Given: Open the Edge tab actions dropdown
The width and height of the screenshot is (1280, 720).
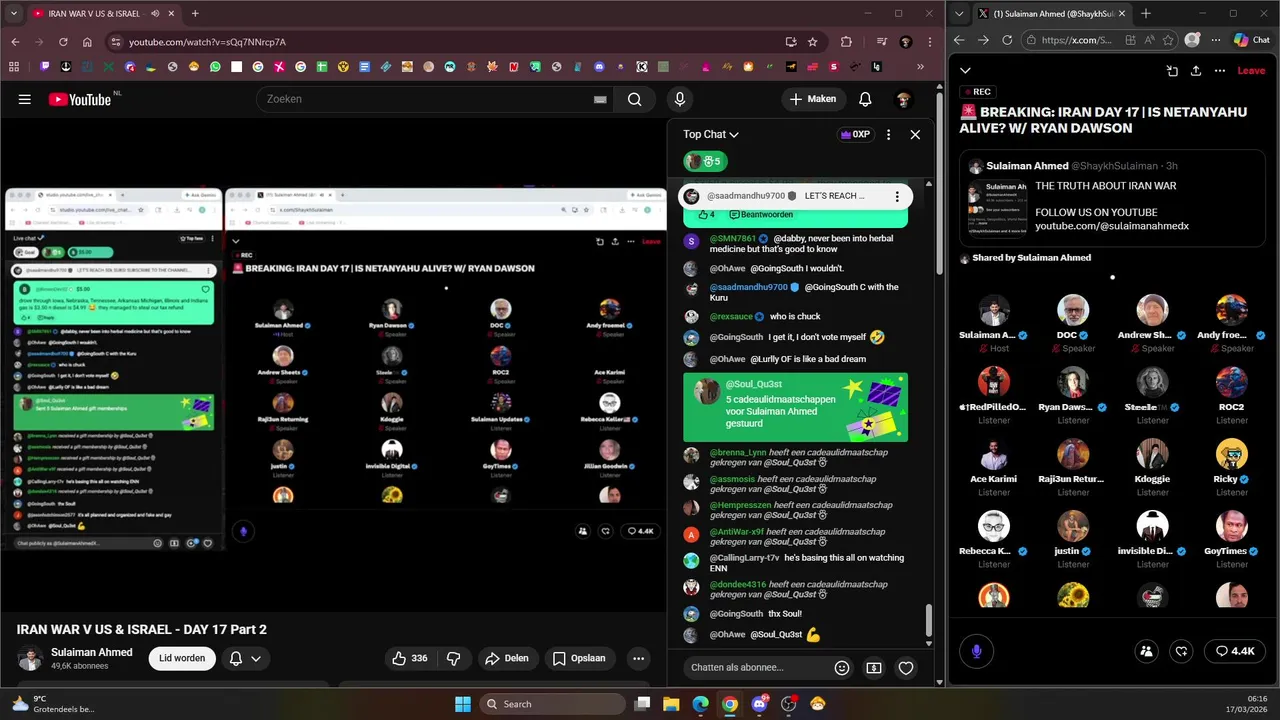Looking at the screenshot, I should coord(961,13).
